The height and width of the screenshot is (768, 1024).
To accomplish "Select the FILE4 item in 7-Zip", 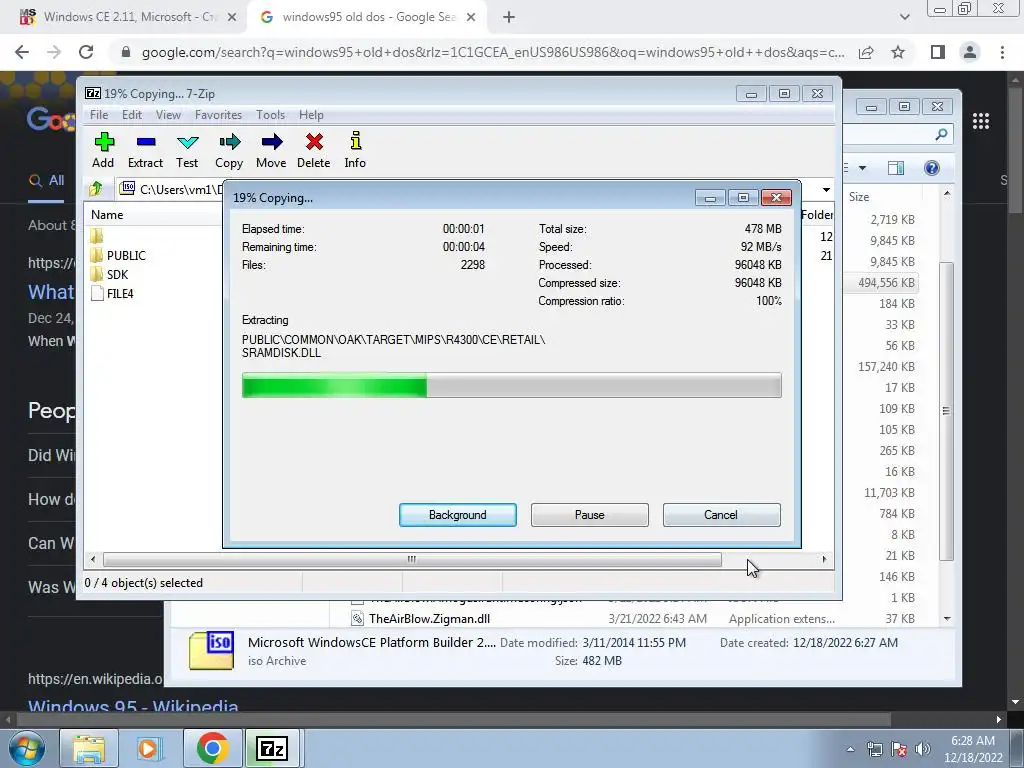I will [x=112, y=294].
